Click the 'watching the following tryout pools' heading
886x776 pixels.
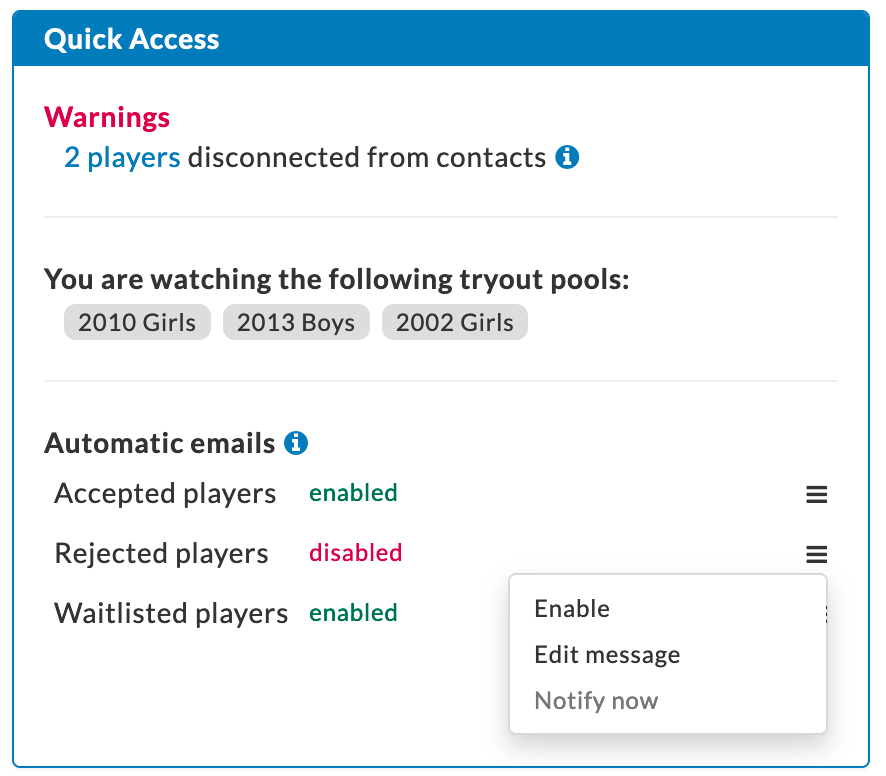click(x=337, y=279)
